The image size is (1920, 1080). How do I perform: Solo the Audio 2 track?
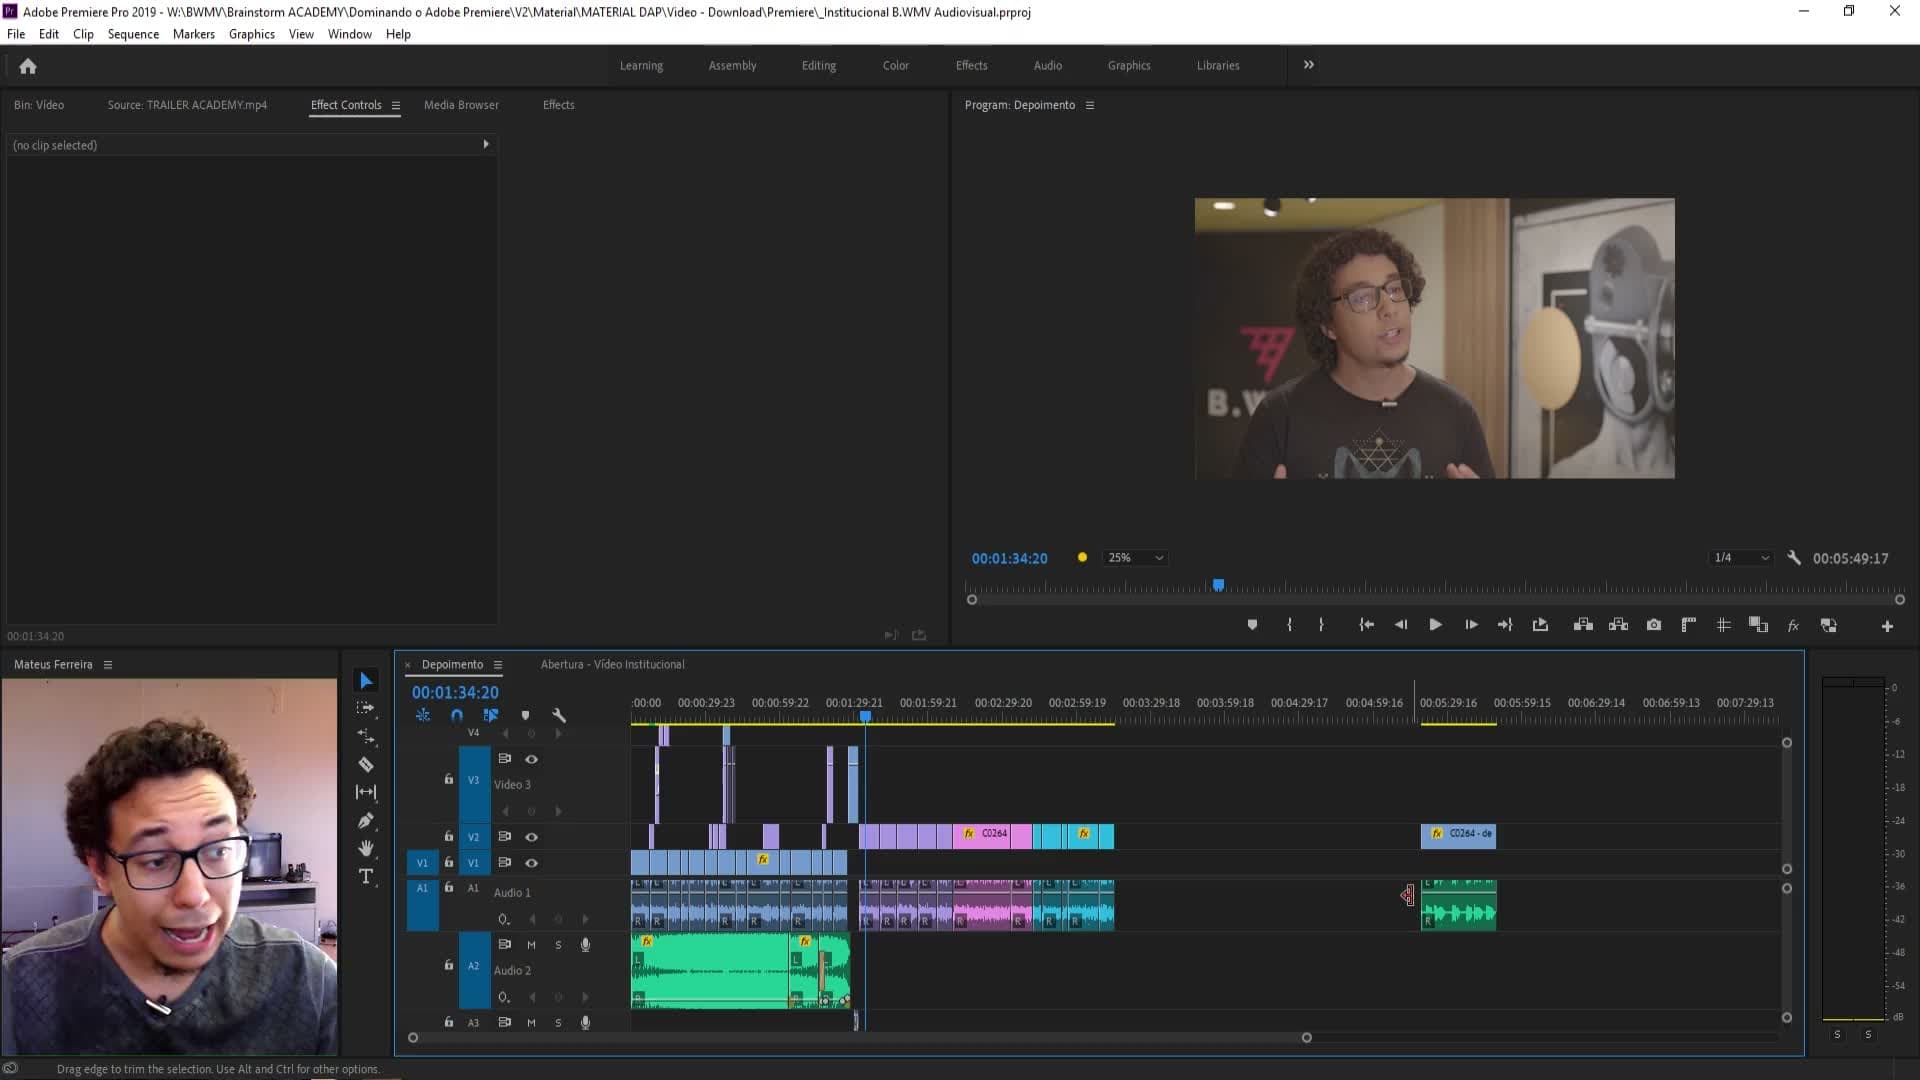click(x=558, y=945)
